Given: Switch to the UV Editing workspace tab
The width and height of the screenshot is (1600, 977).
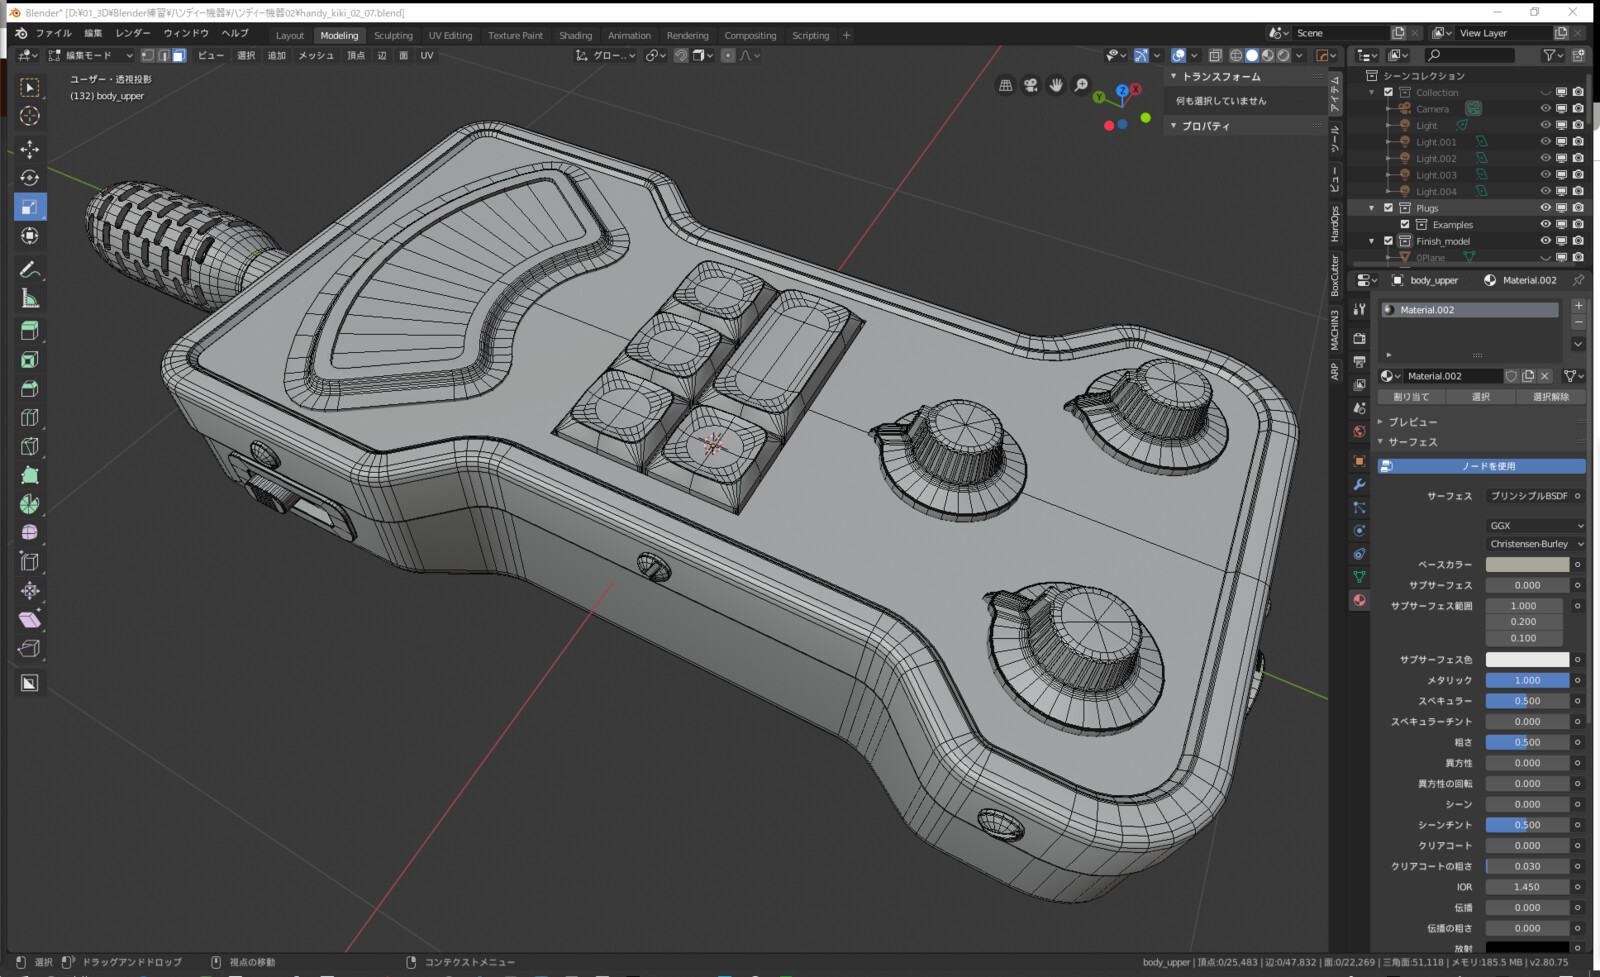Looking at the screenshot, I should point(450,36).
